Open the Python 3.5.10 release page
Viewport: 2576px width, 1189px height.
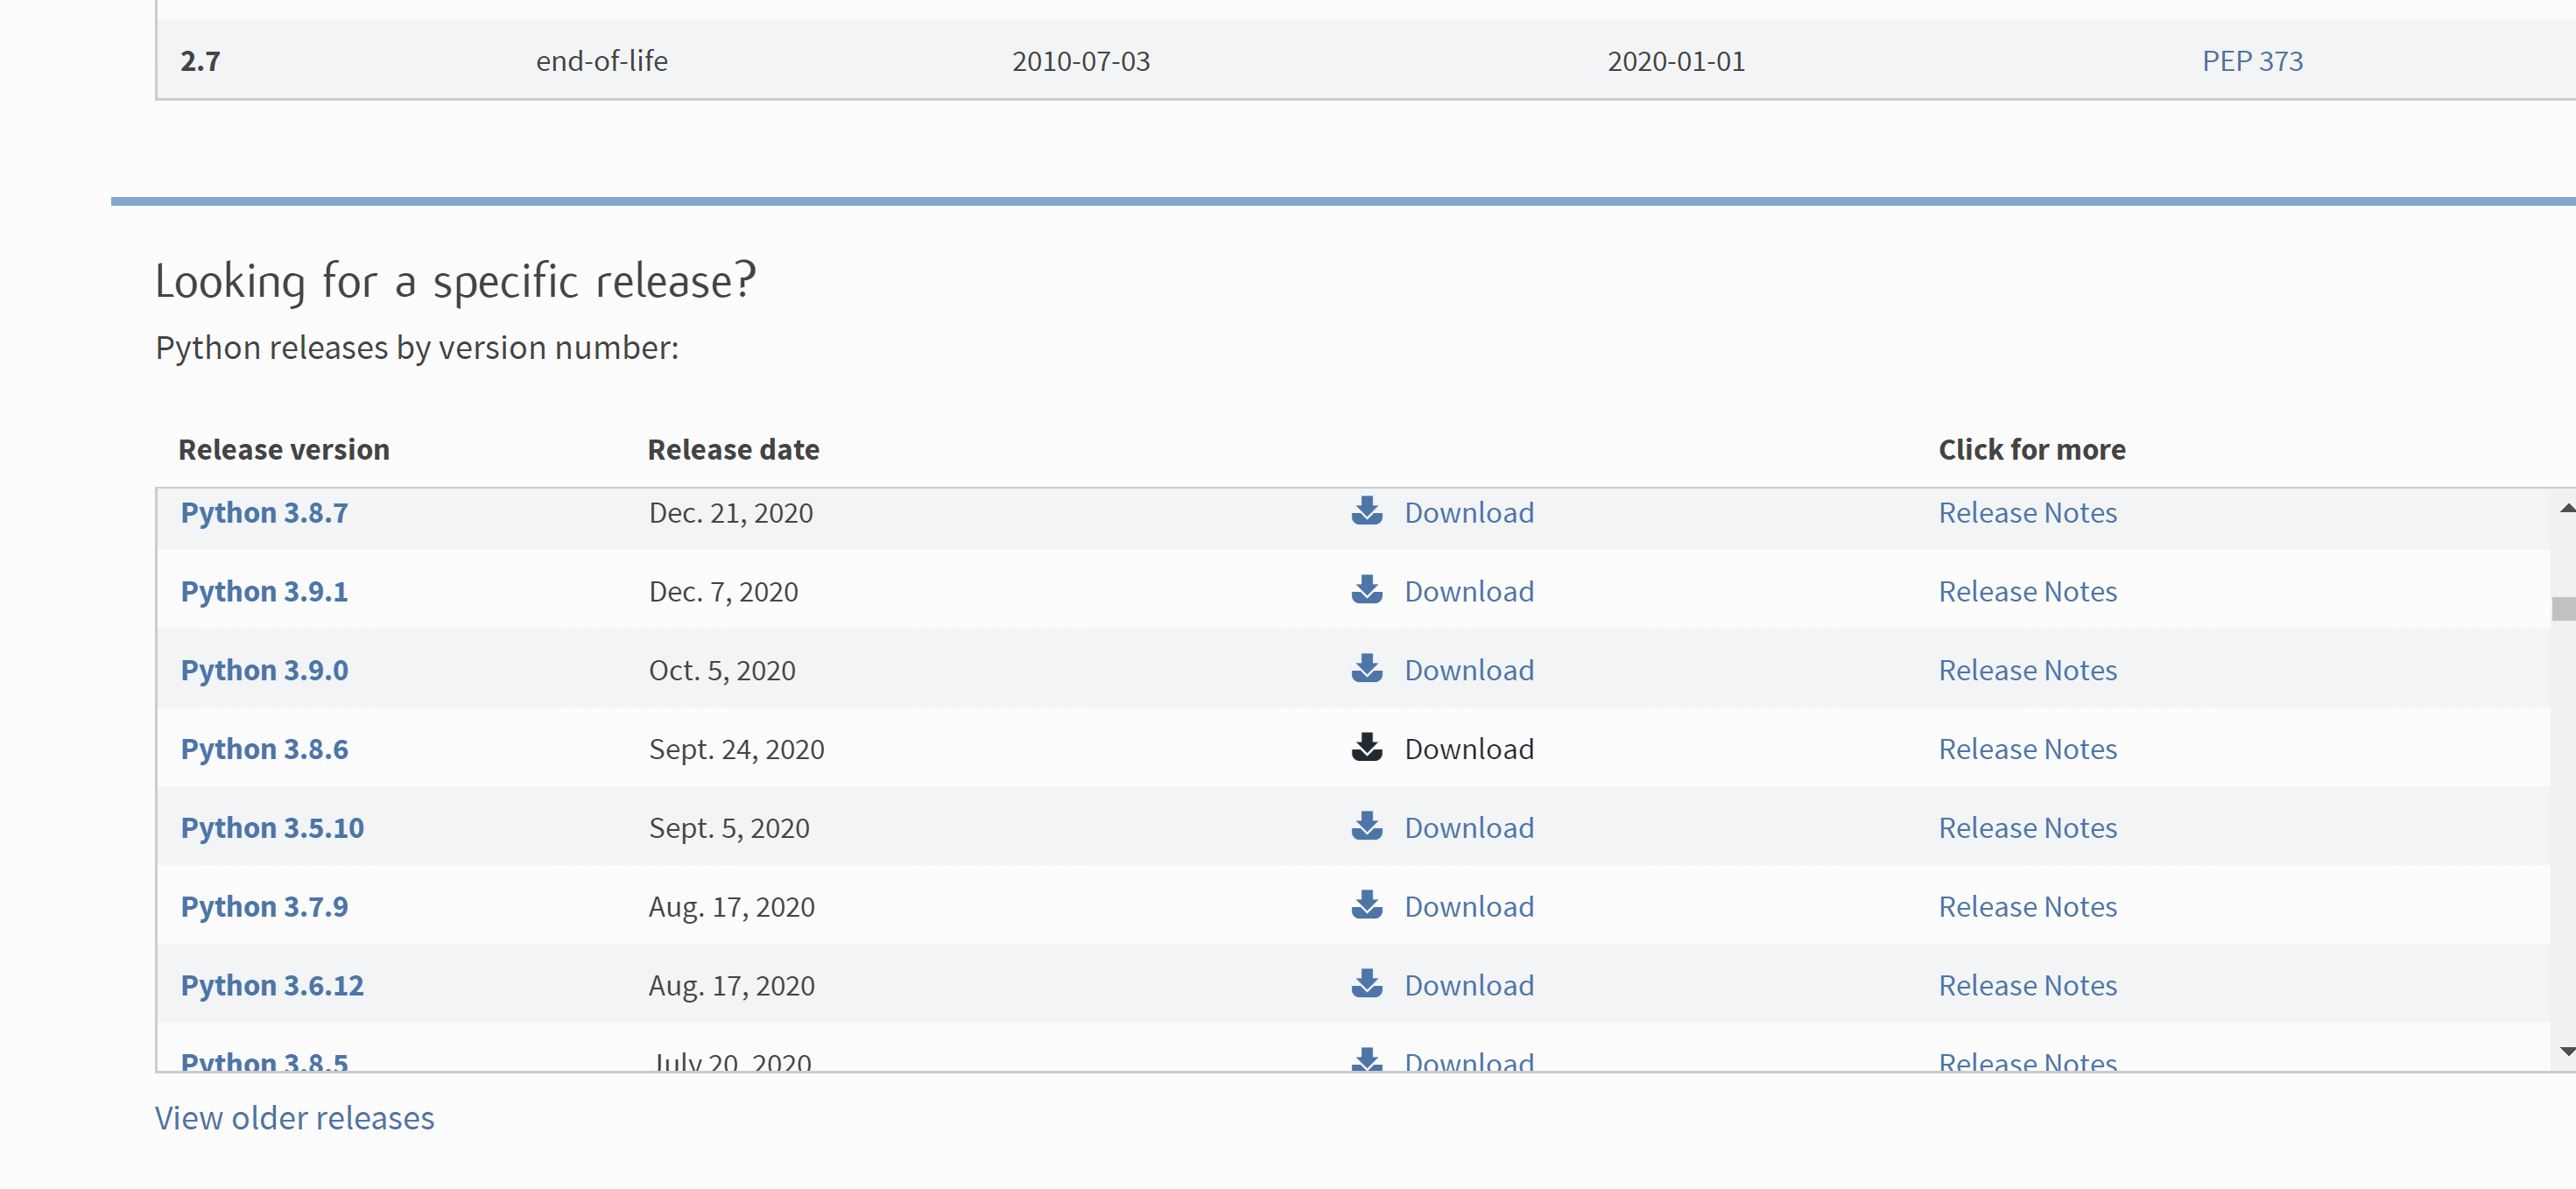click(x=272, y=829)
